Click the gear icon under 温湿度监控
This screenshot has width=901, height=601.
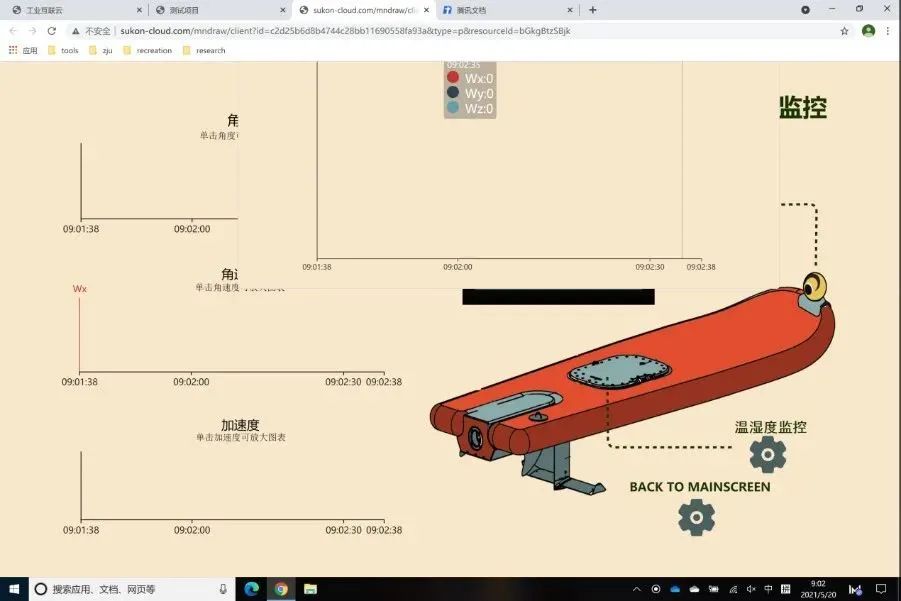[x=767, y=454]
